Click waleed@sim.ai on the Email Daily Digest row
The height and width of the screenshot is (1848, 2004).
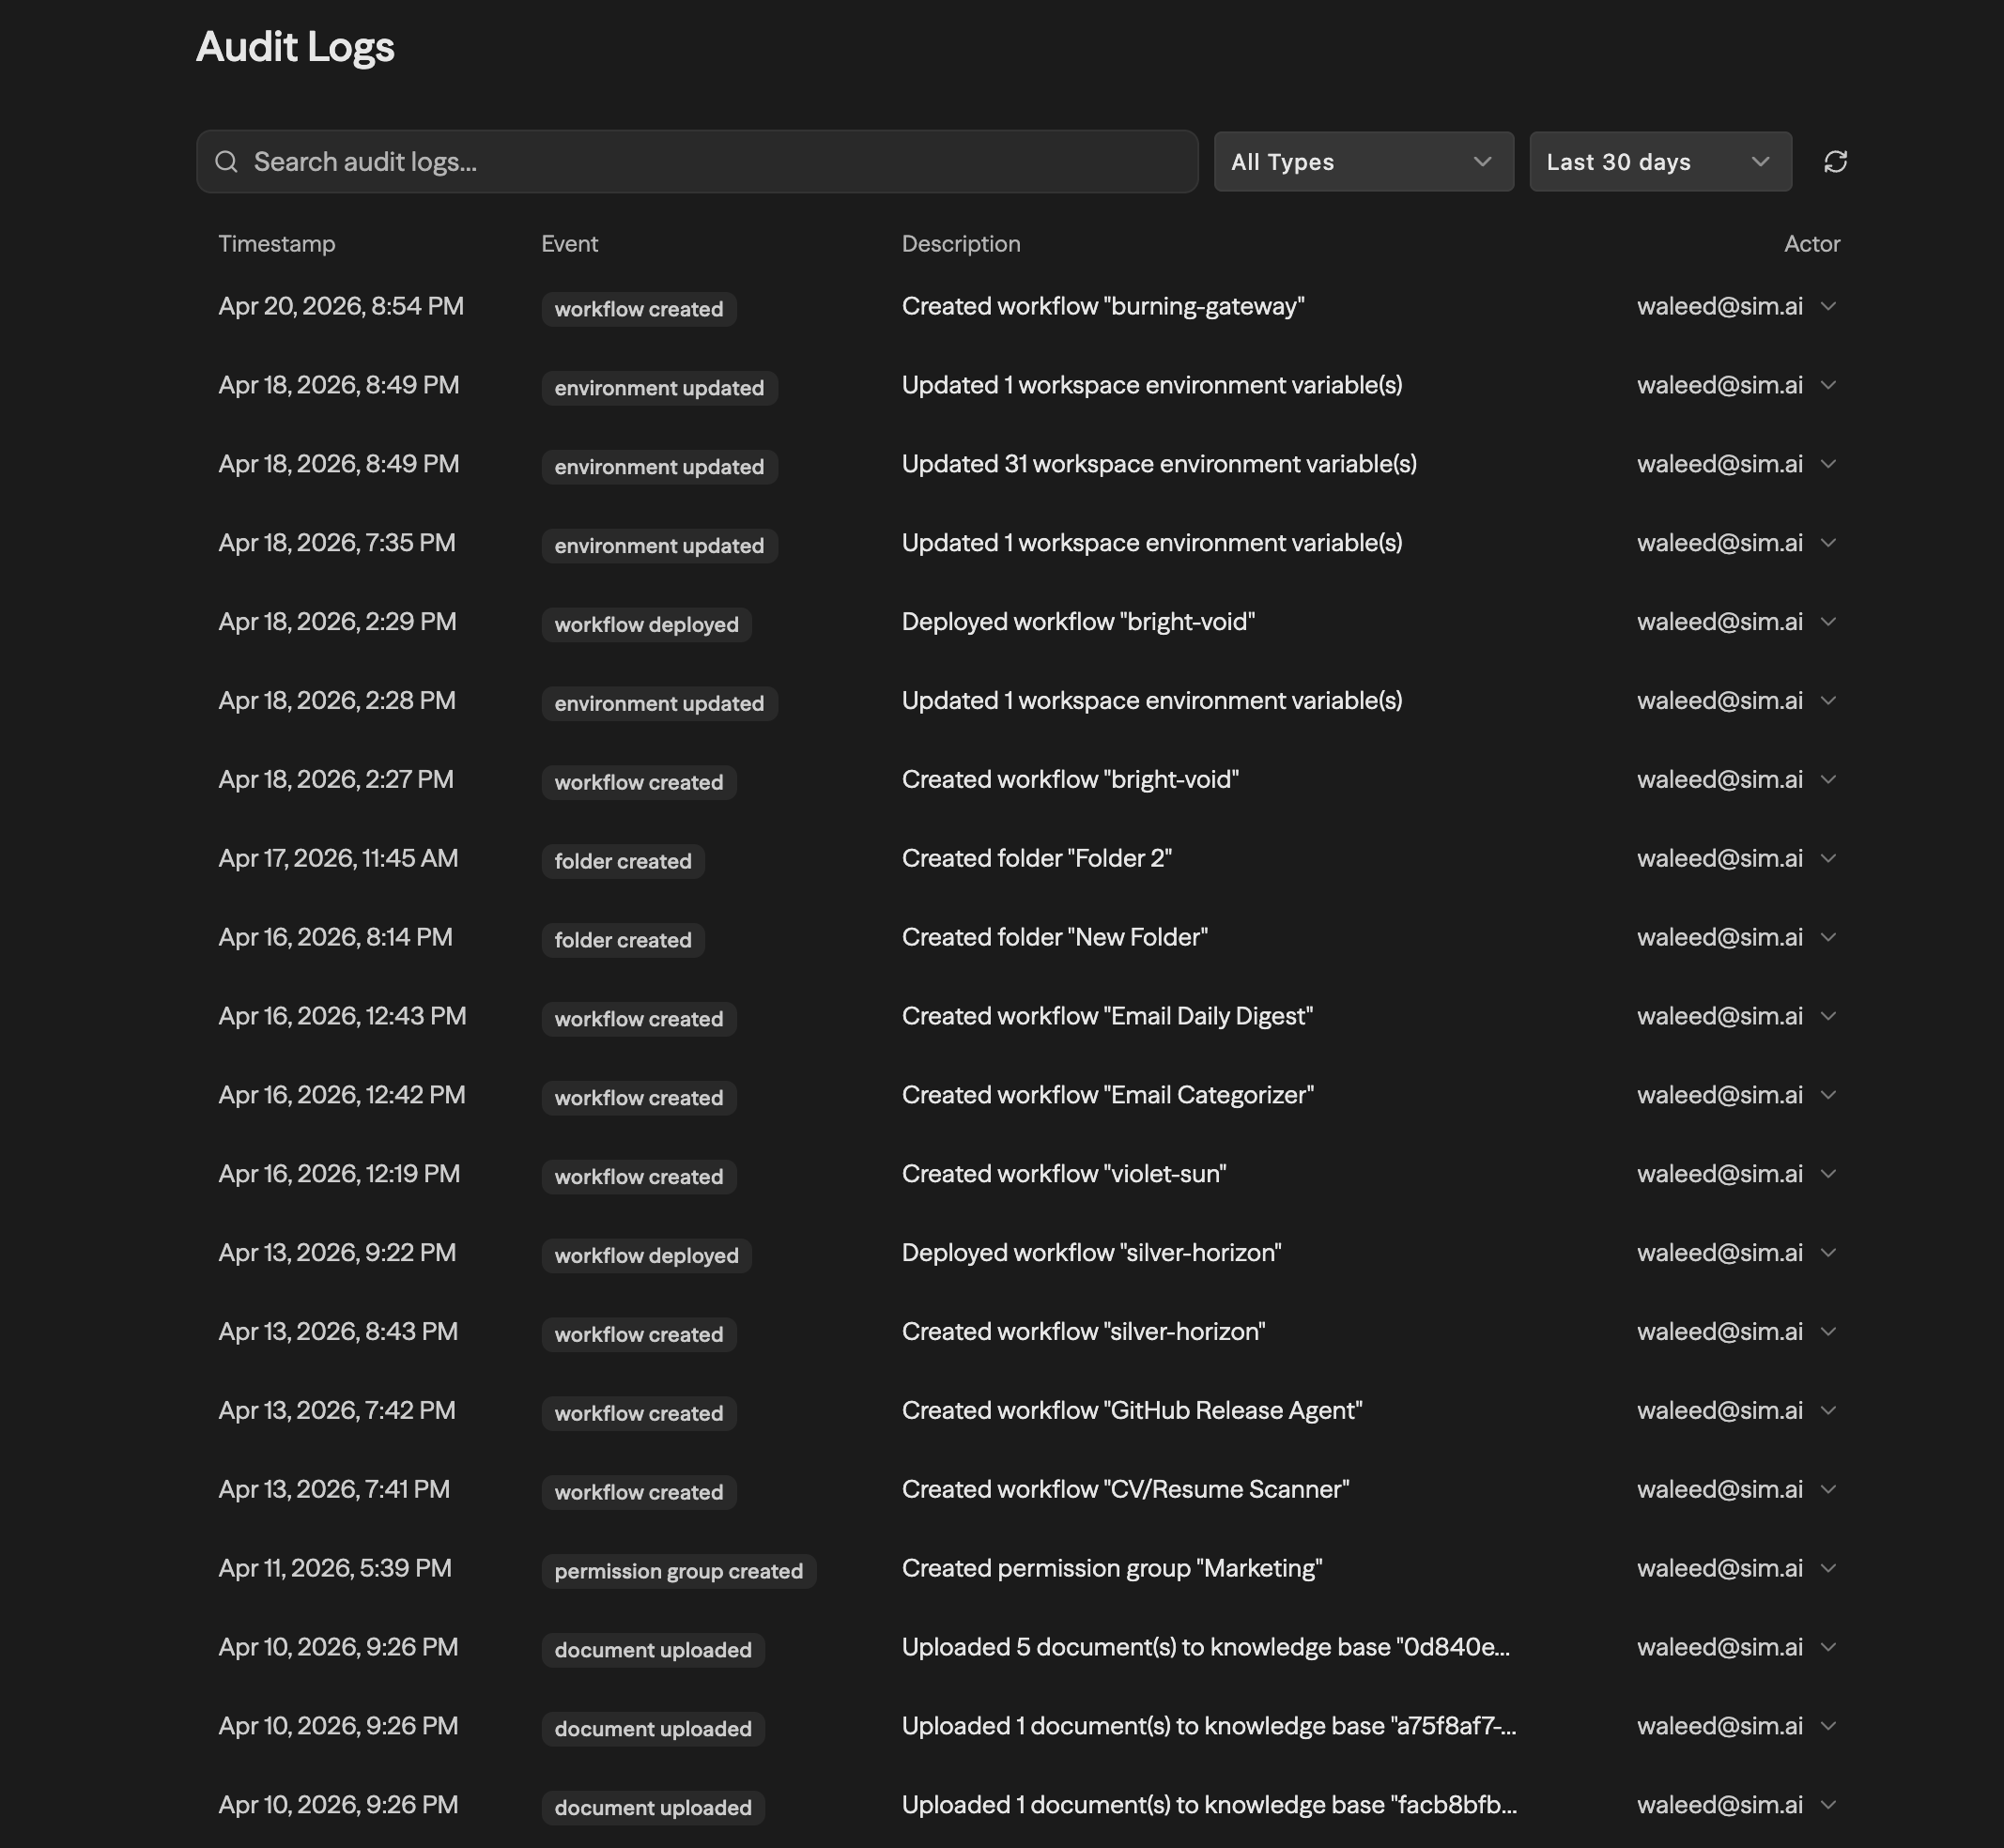[1718, 1016]
